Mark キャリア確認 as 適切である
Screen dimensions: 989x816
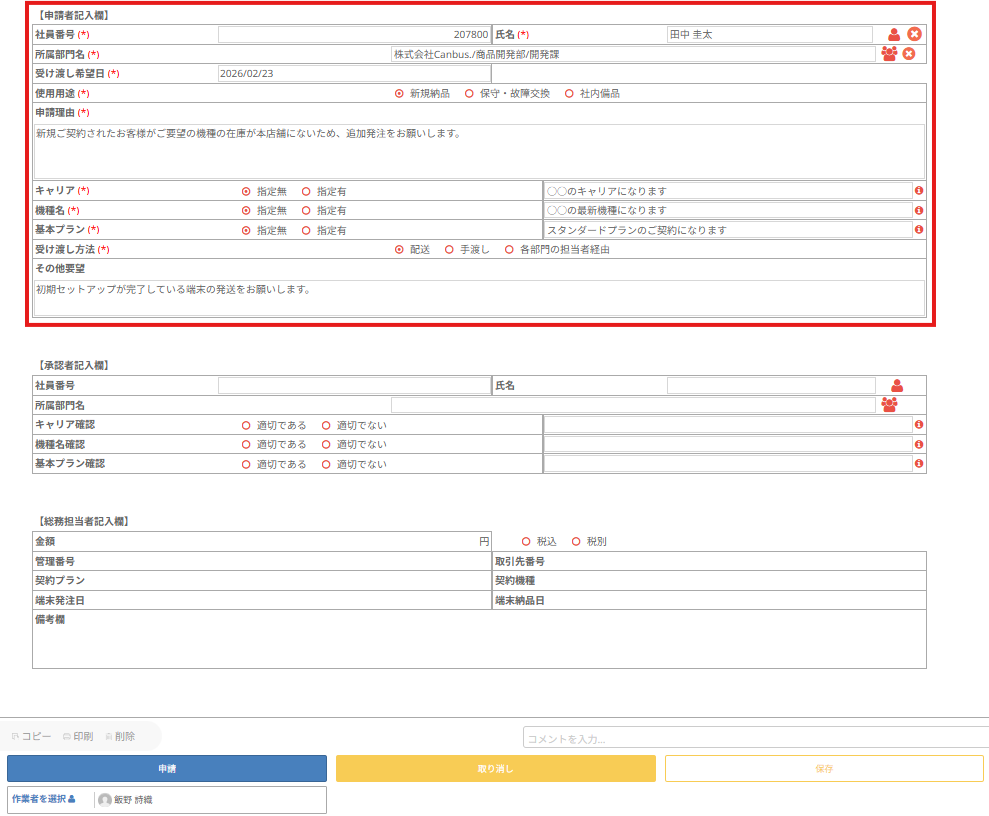coord(246,425)
